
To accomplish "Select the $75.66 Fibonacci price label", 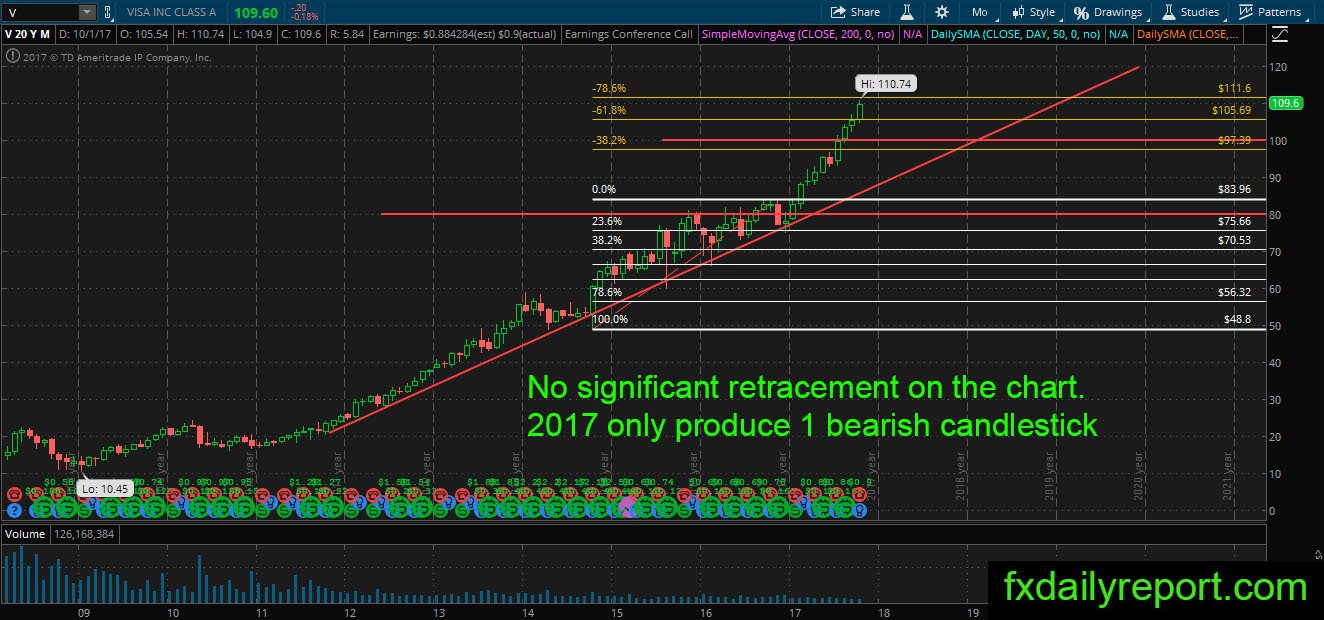I will pyautogui.click(x=1234, y=222).
